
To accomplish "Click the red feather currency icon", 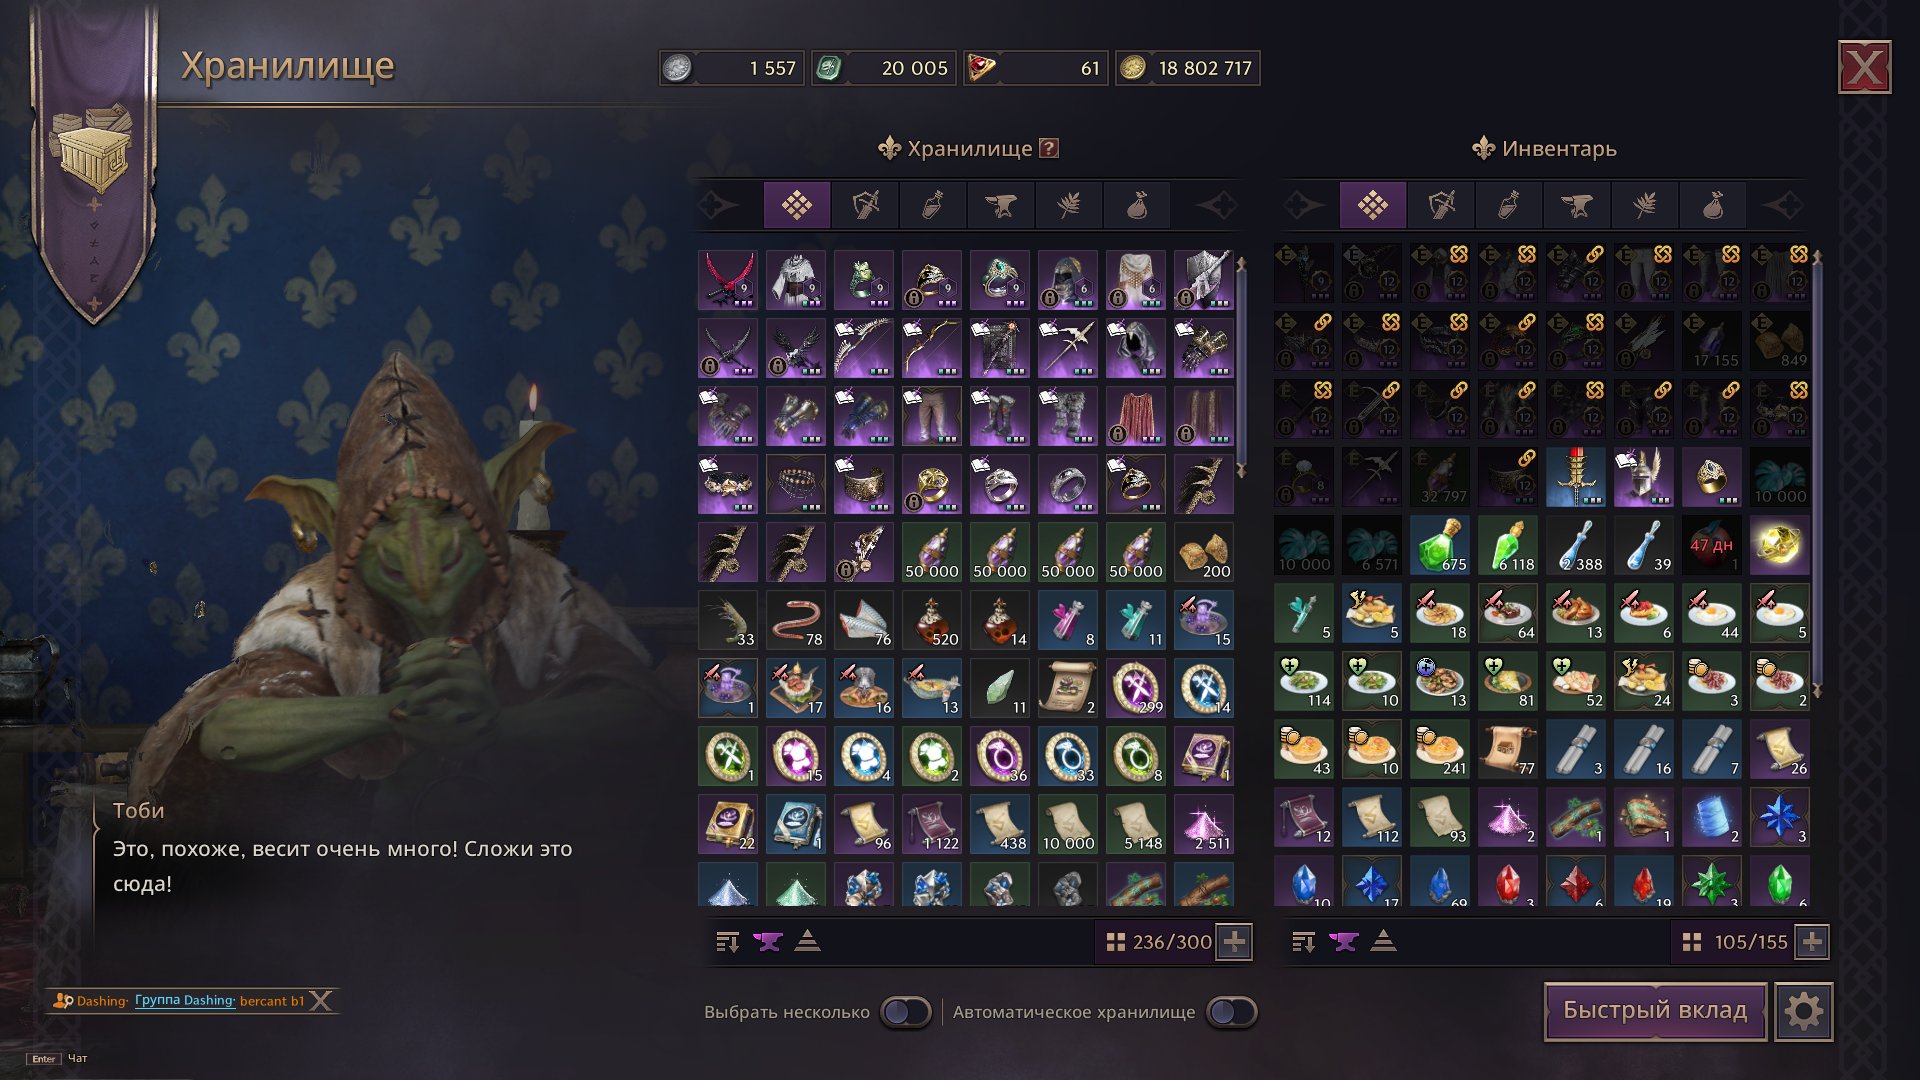I will click(x=982, y=68).
